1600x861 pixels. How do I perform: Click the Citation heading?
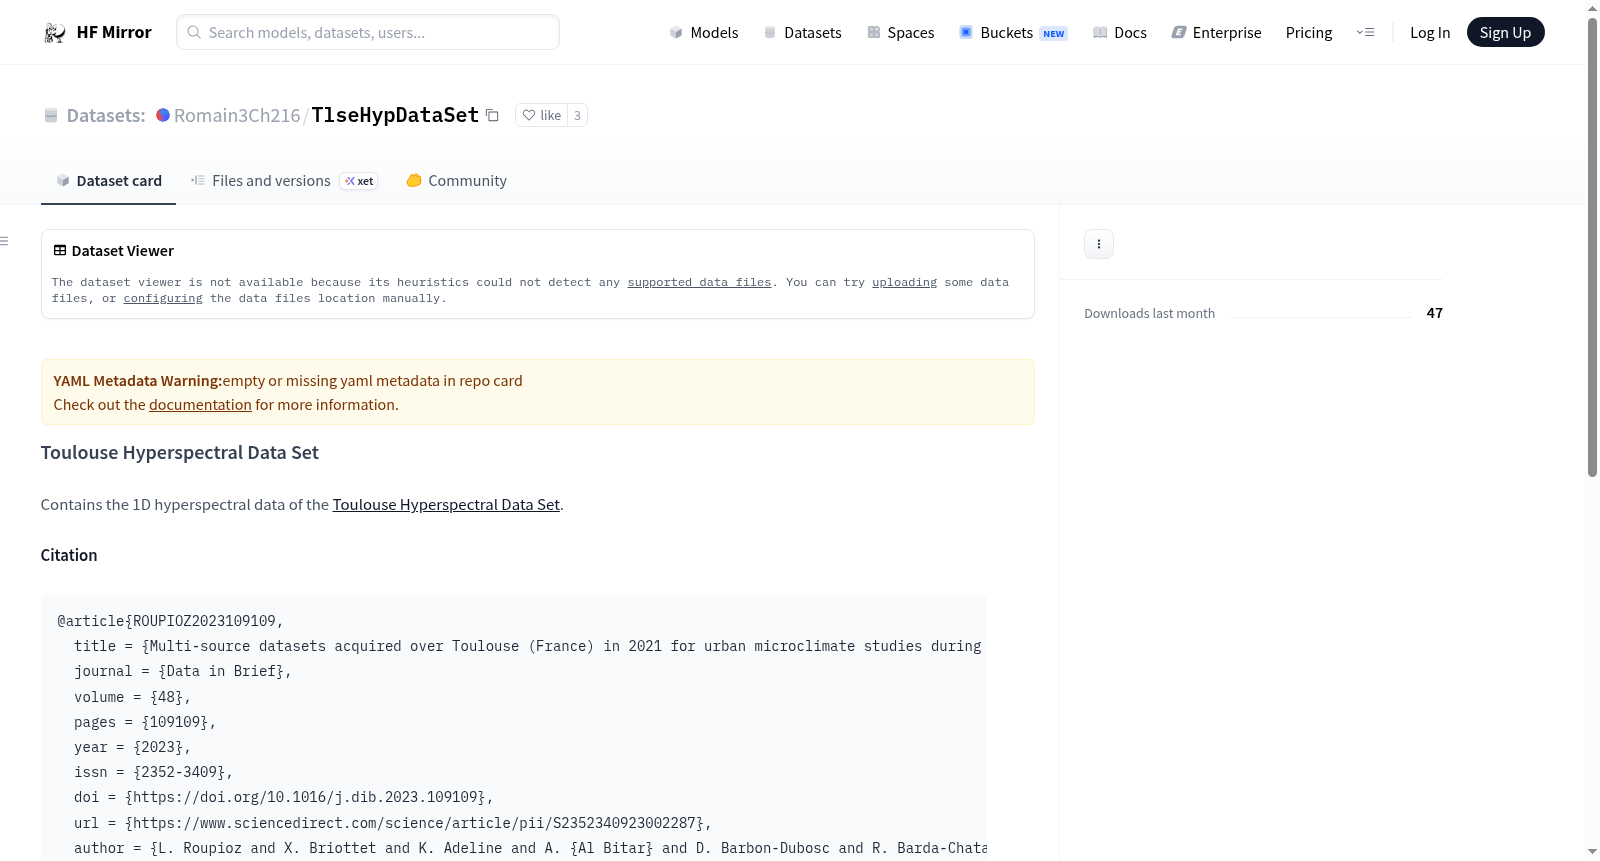(x=69, y=555)
